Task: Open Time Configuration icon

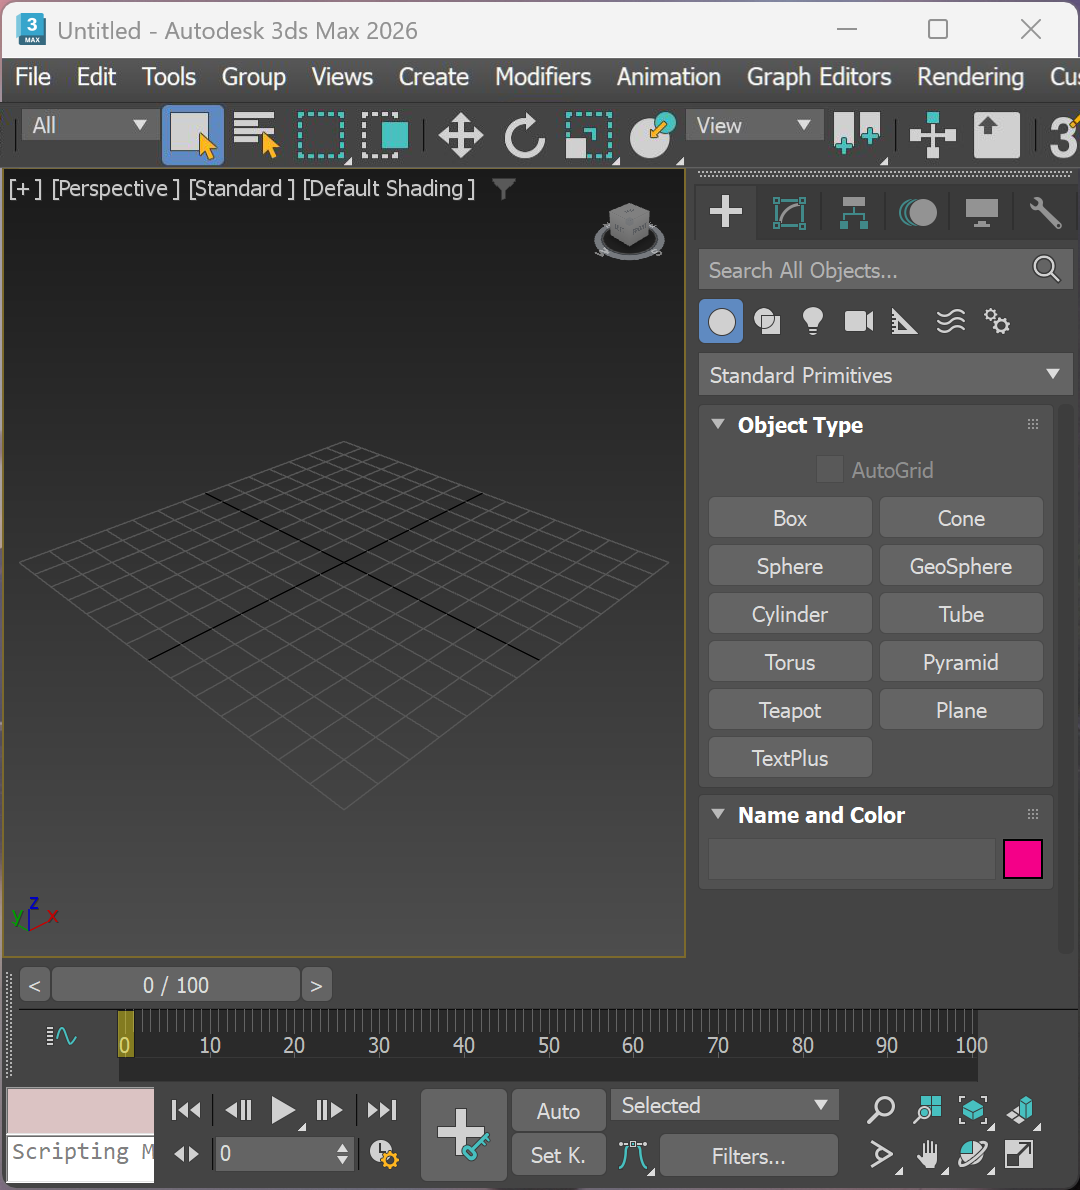Action: point(383,1154)
